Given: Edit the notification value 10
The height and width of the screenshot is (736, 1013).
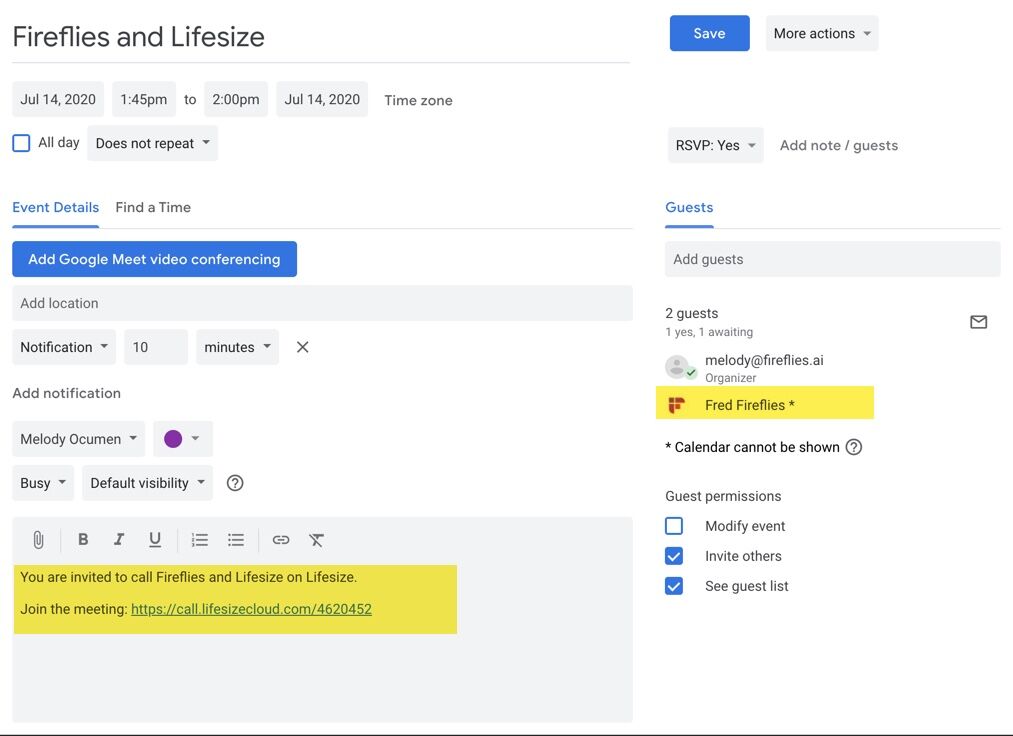Looking at the screenshot, I should pos(156,347).
